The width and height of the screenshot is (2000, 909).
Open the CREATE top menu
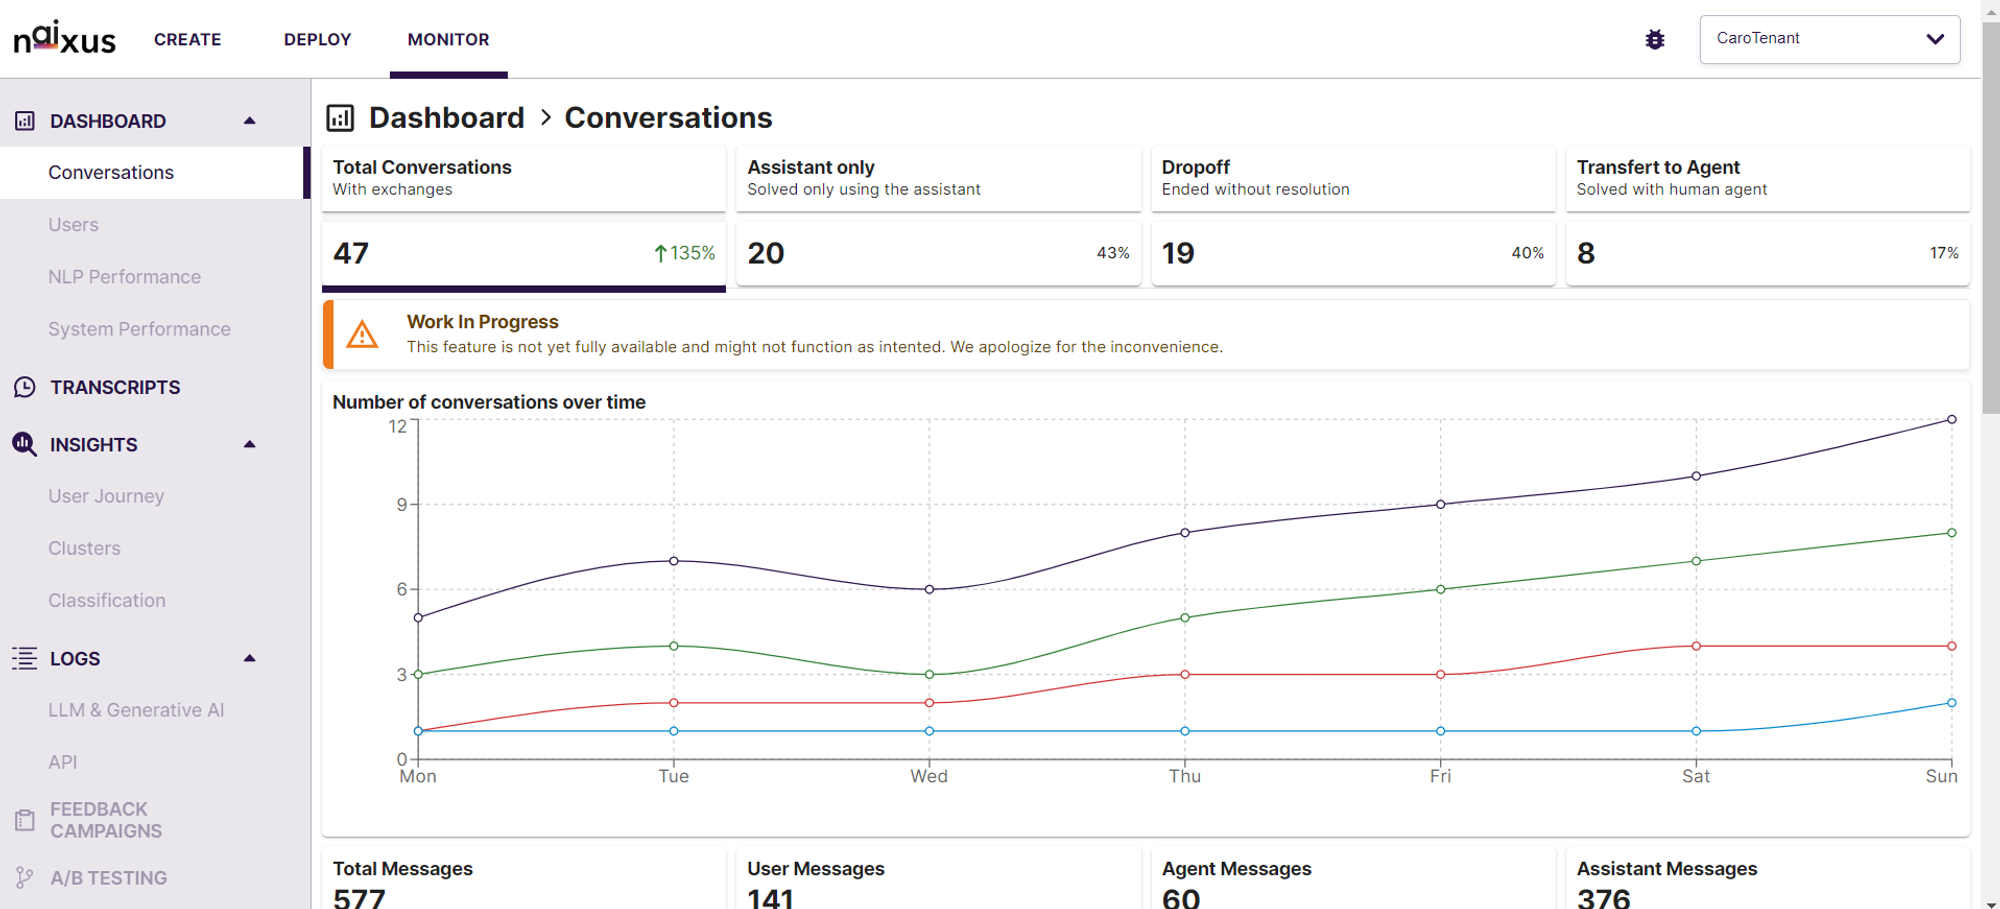[x=188, y=39]
